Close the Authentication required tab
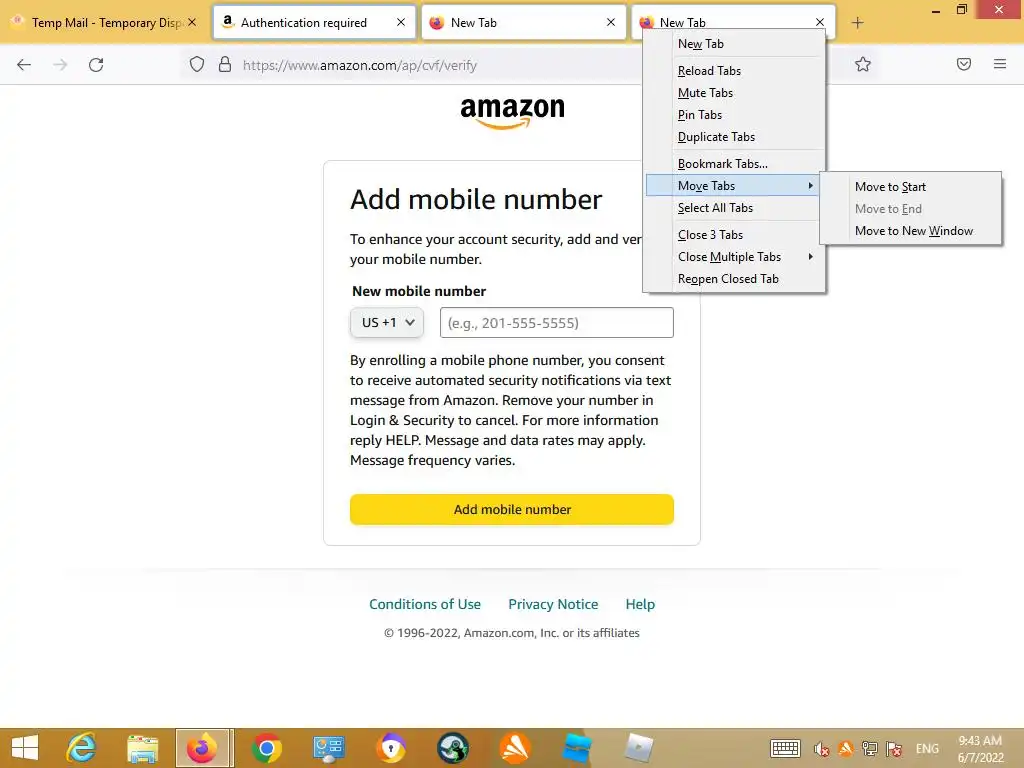Image resolution: width=1024 pixels, height=768 pixels. [x=401, y=22]
